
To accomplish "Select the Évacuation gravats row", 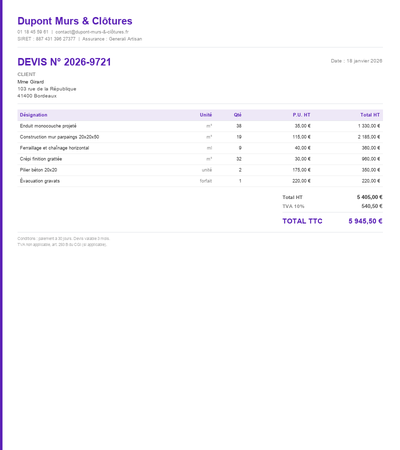I will [x=200, y=181].
